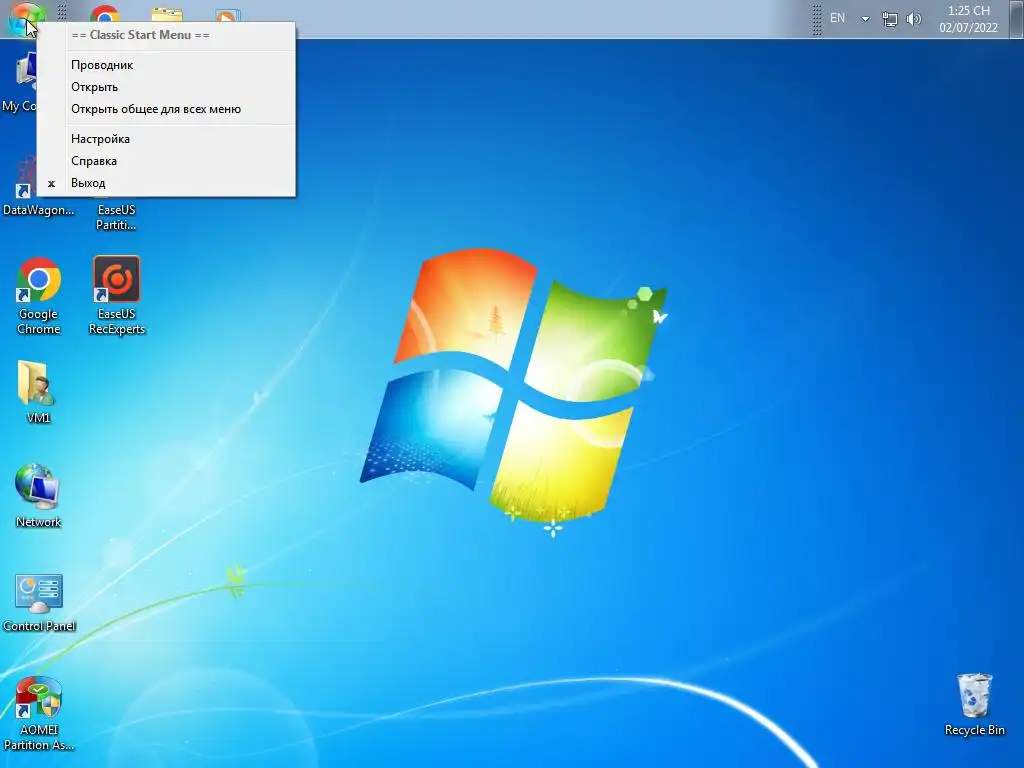Select the EaseUS Partition desktop label
1024x768 pixels.
116,217
